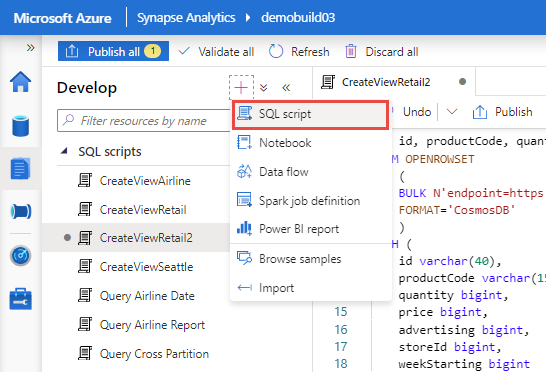Open the Manage hub toolbox icon
The image size is (546, 372).
21,299
